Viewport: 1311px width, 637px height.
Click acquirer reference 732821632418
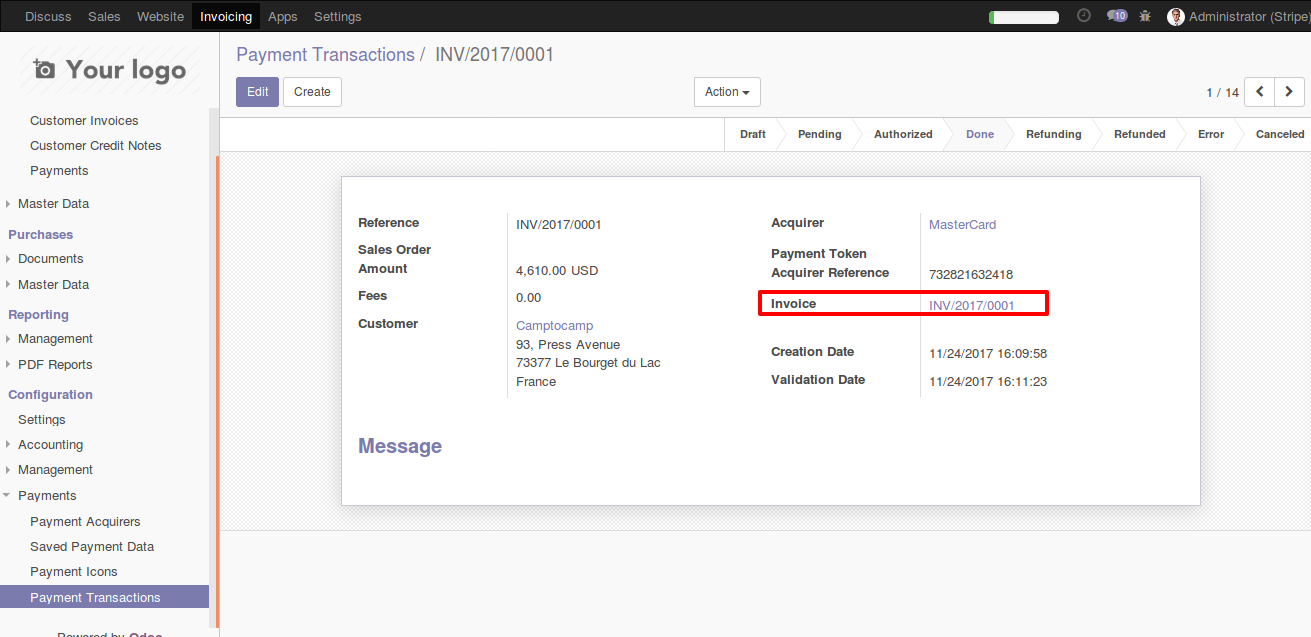971,275
